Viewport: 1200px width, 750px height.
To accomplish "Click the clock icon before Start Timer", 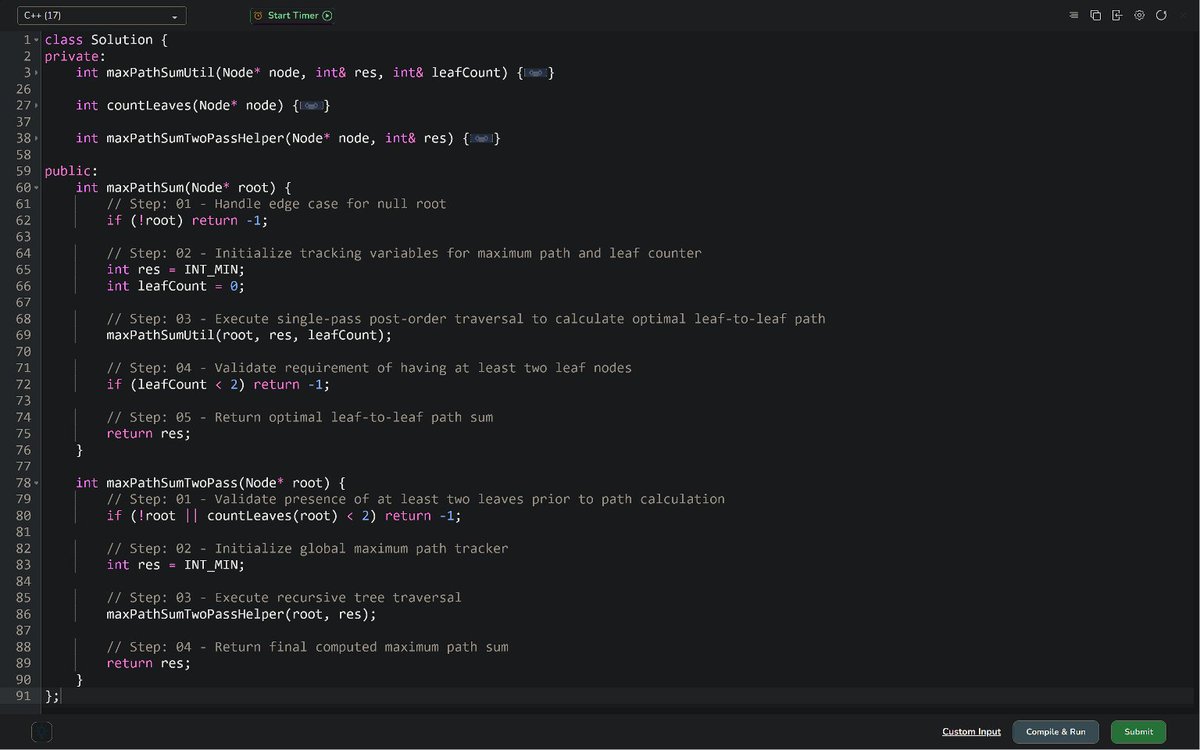I will [258, 16].
